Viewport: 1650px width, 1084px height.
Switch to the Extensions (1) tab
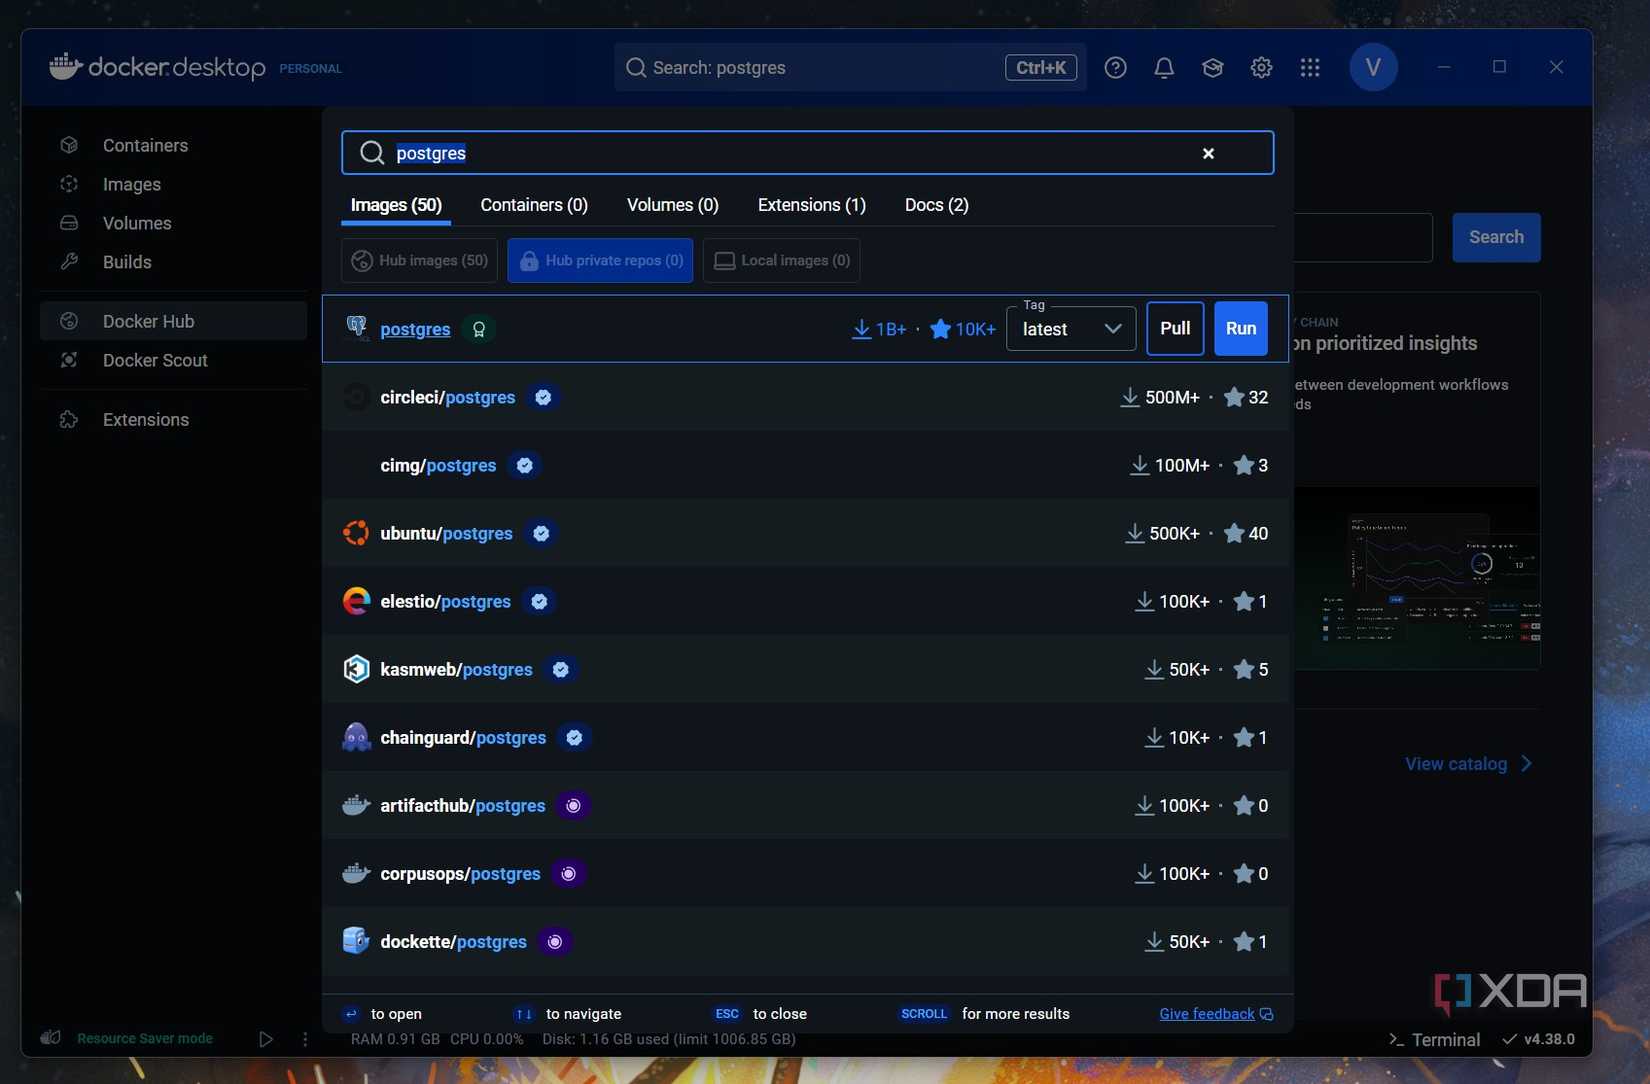811,205
